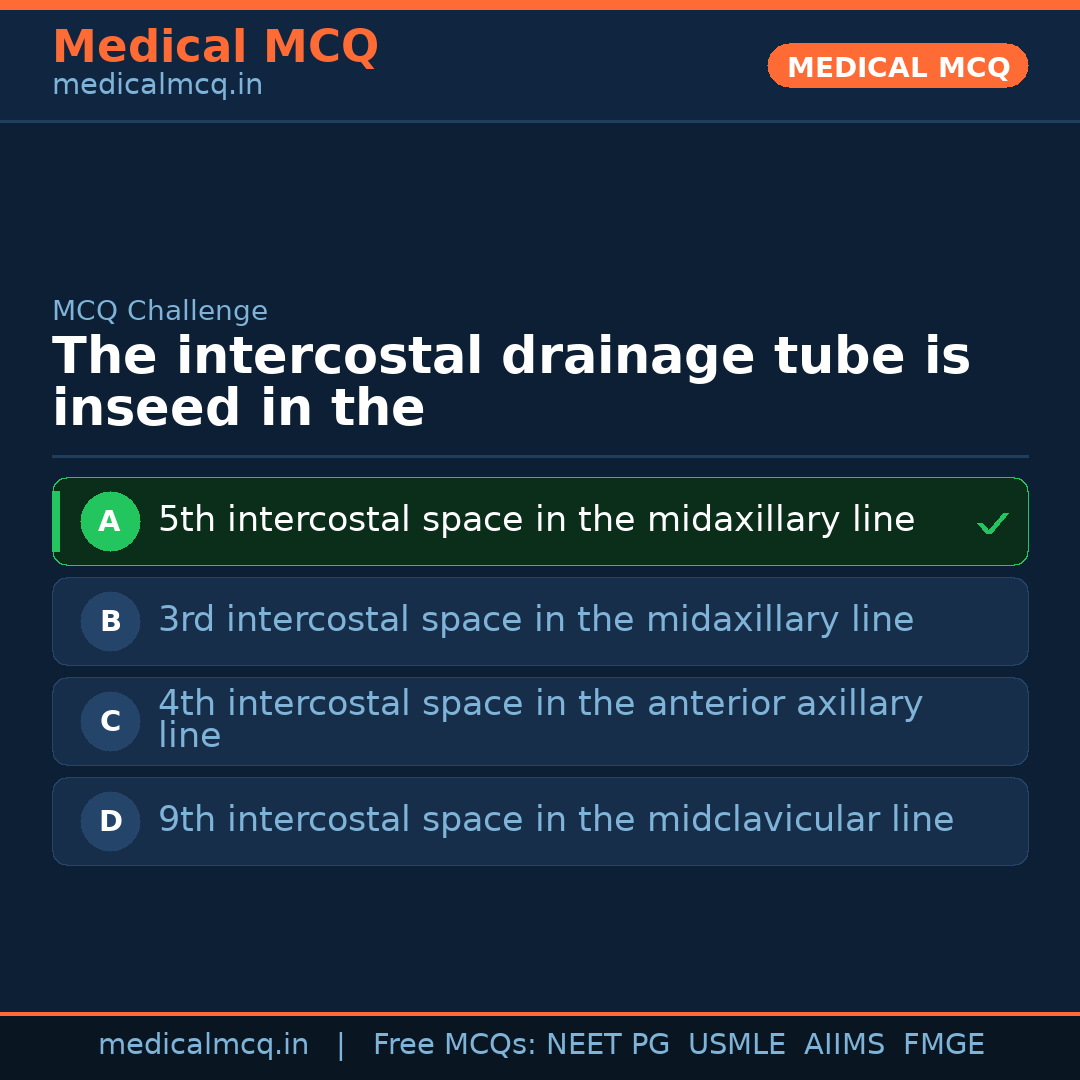Viewport: 1080px width, 1080px height.
Task: Click 'USMLE' in the footer
Action: pos(736,1045)
